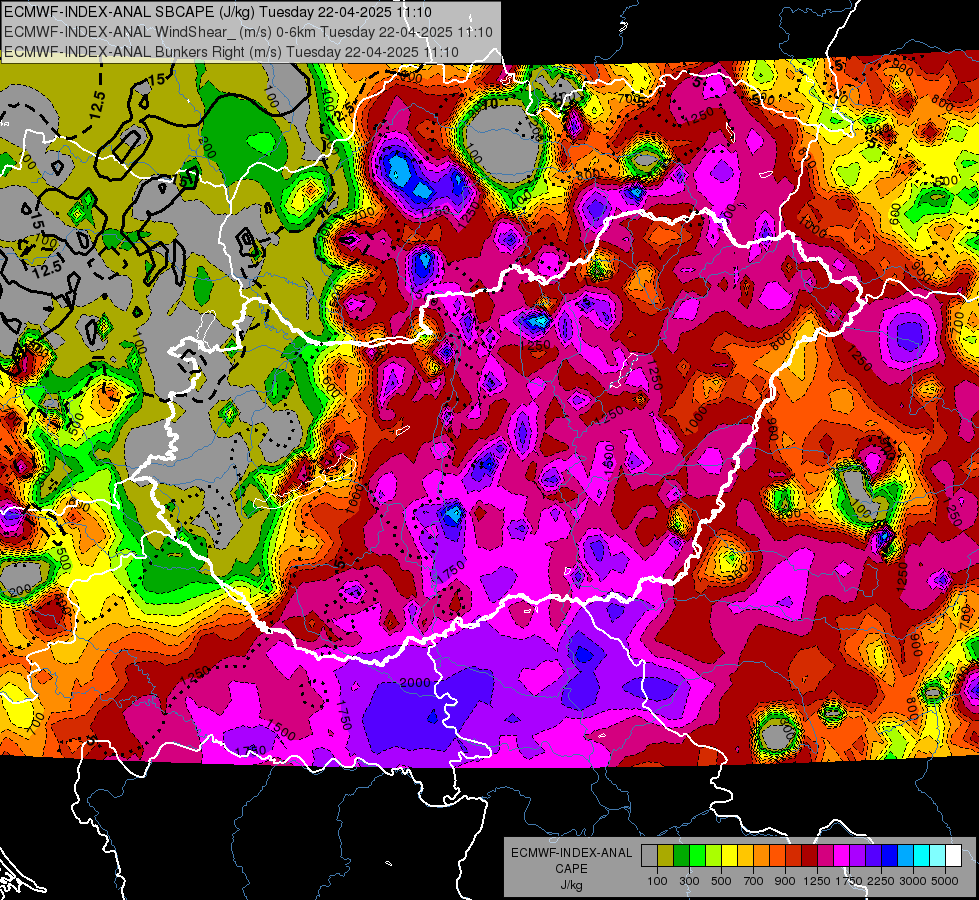The image size is (979, 900).
Task: Click the 500 tick label on legend scale
Action: coord(721,881)
